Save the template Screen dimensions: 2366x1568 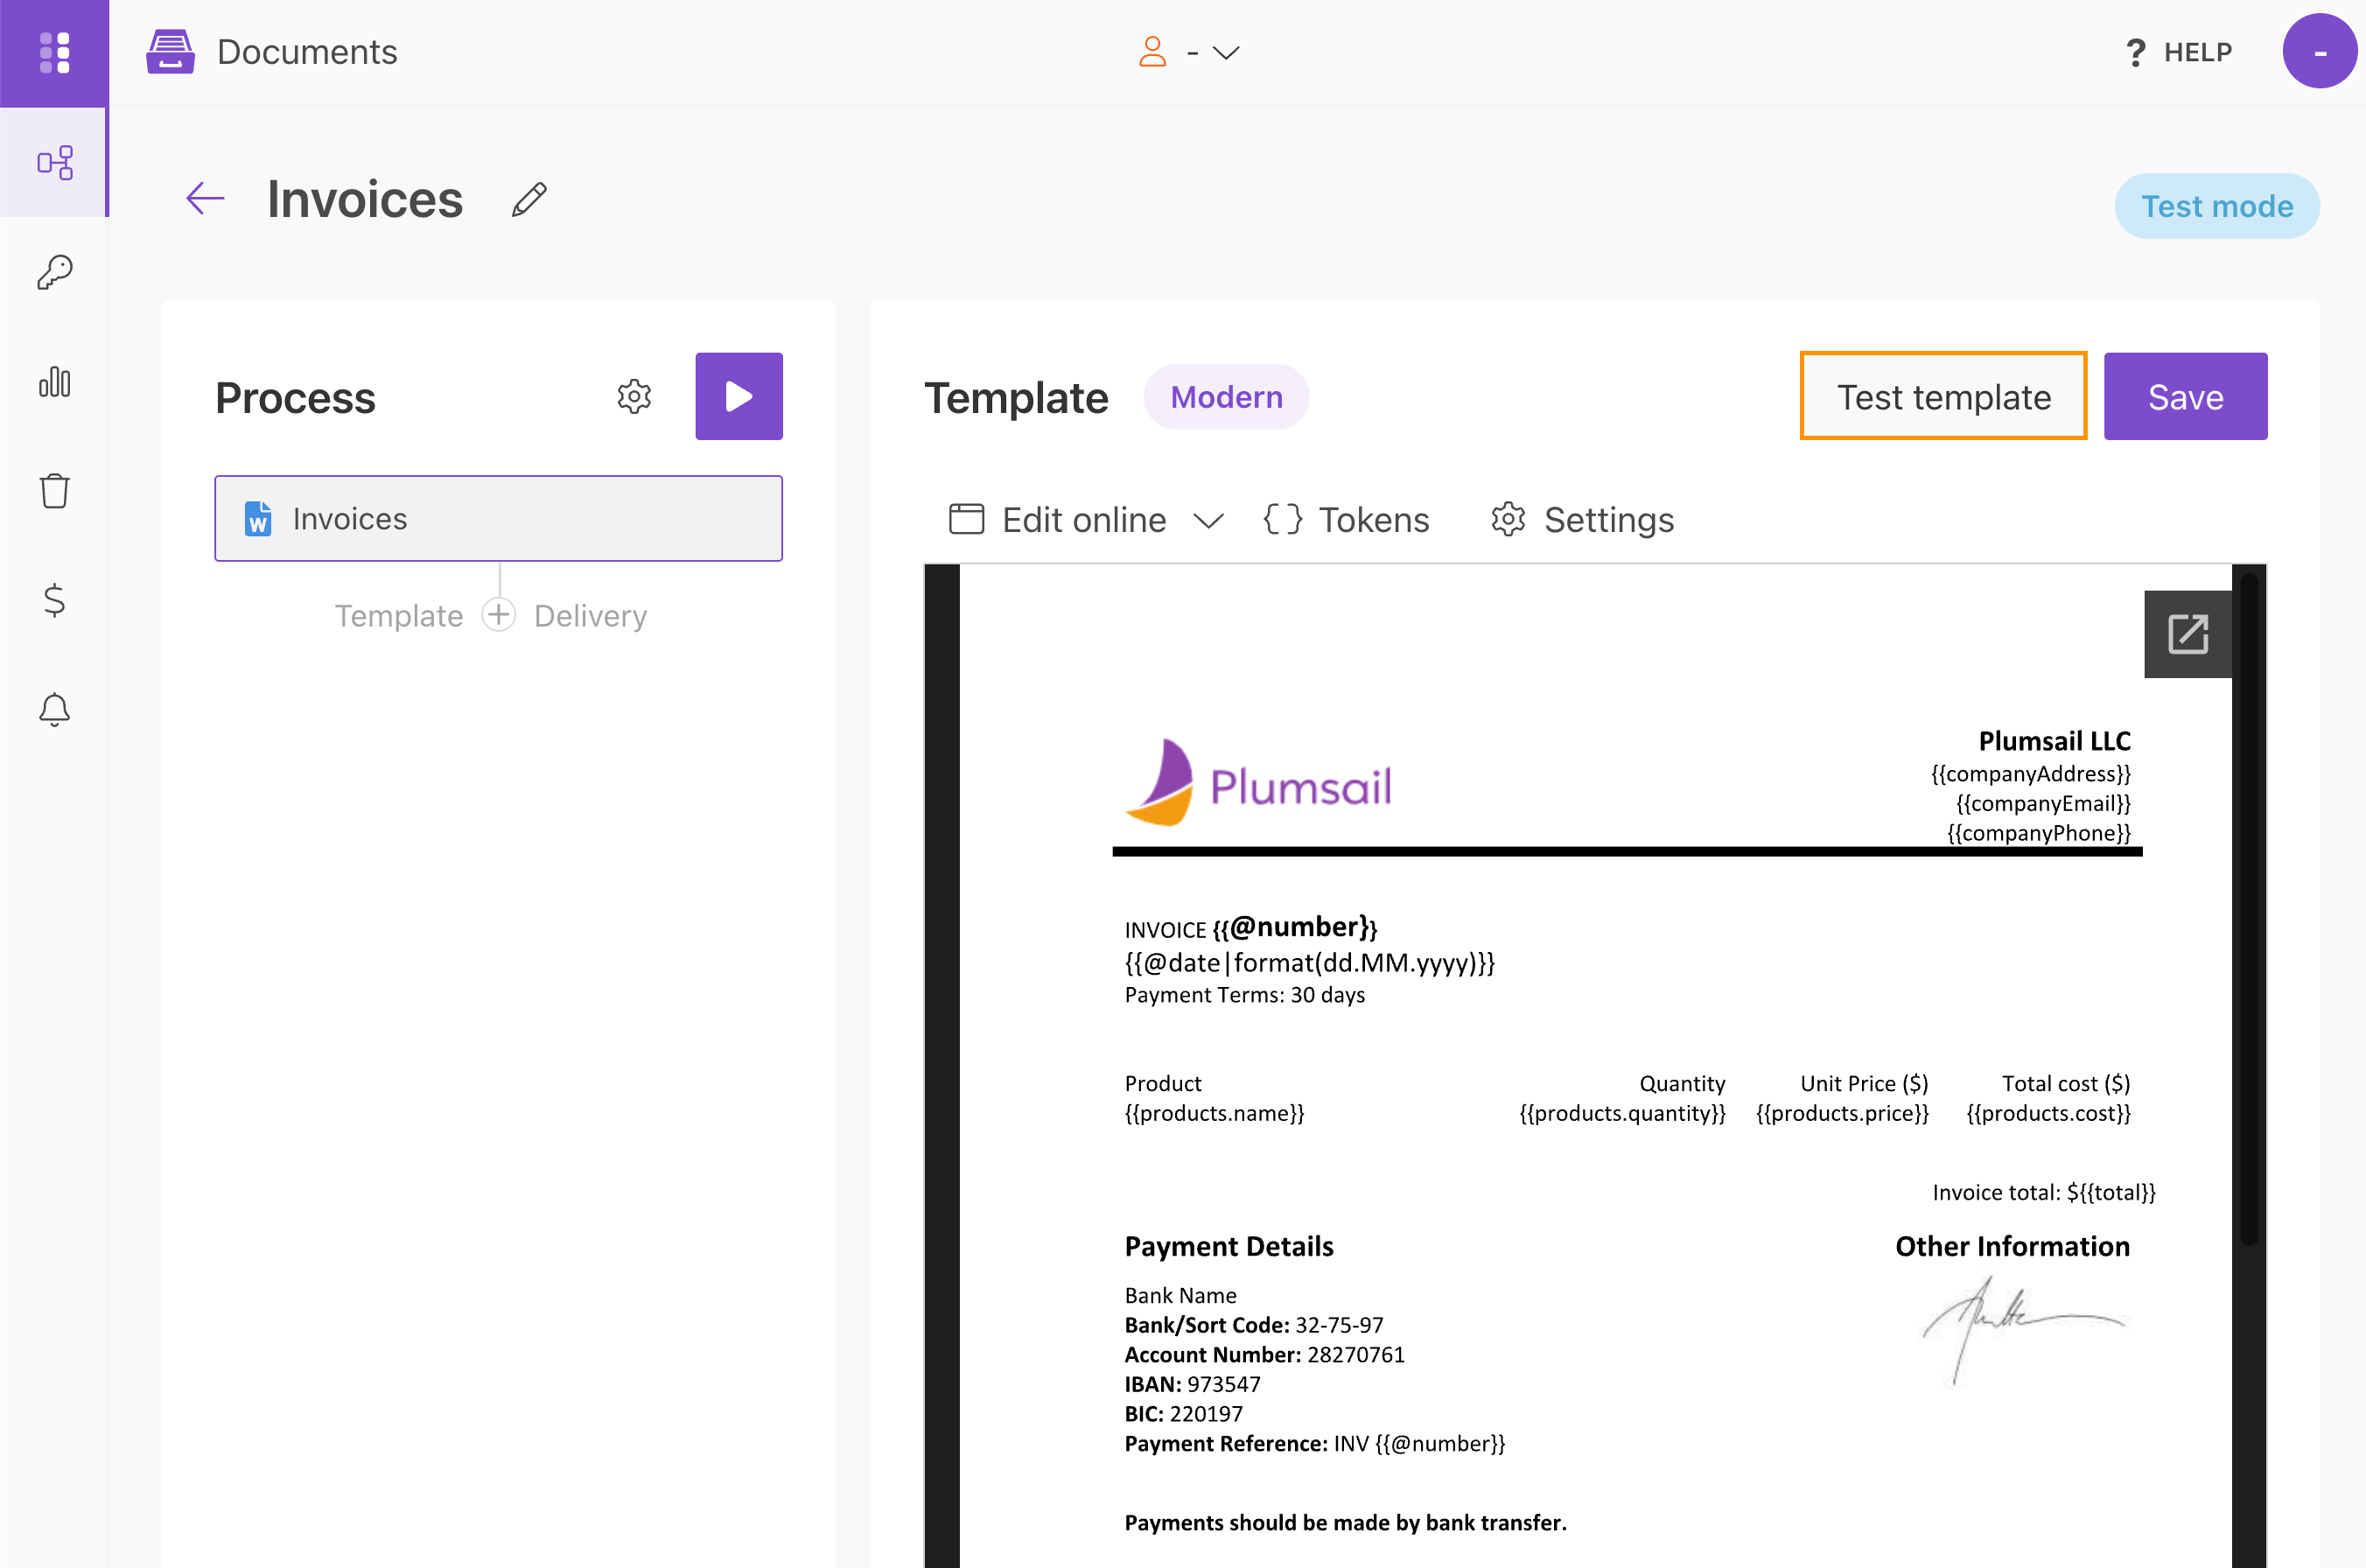tap(2185, 396)
